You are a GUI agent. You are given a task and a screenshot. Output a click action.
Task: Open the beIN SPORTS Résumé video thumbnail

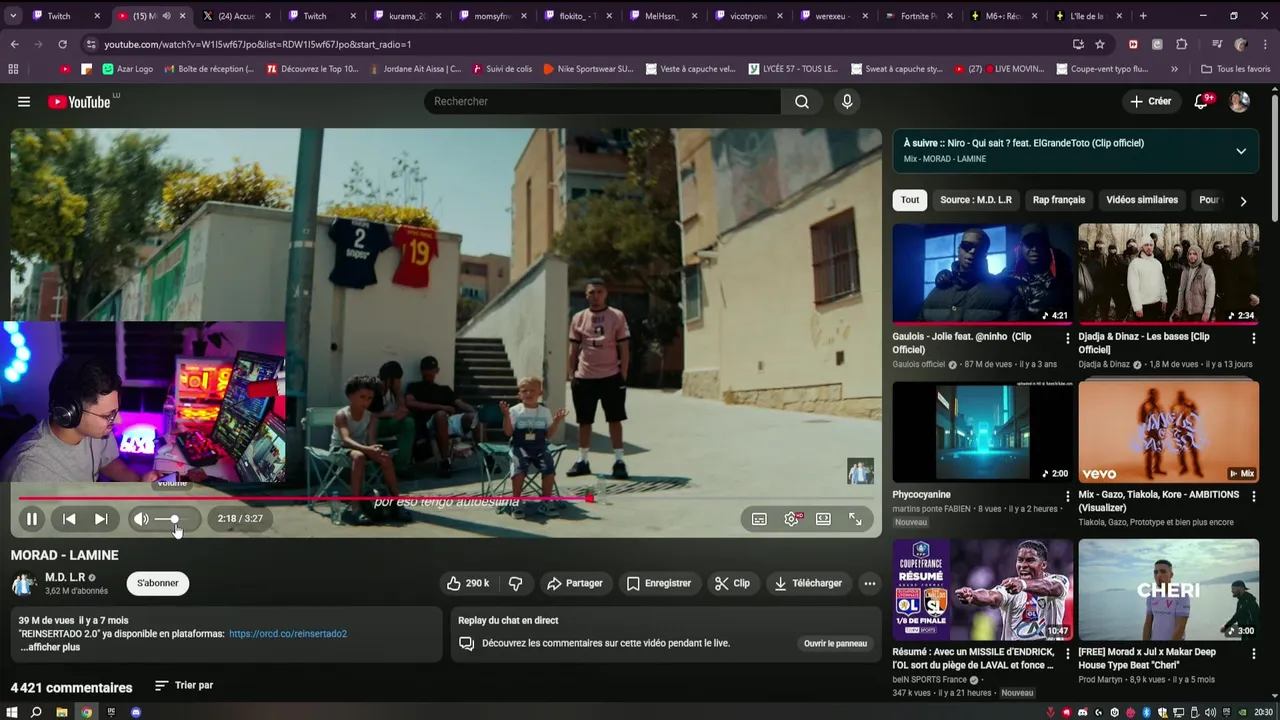pos(983,590)
